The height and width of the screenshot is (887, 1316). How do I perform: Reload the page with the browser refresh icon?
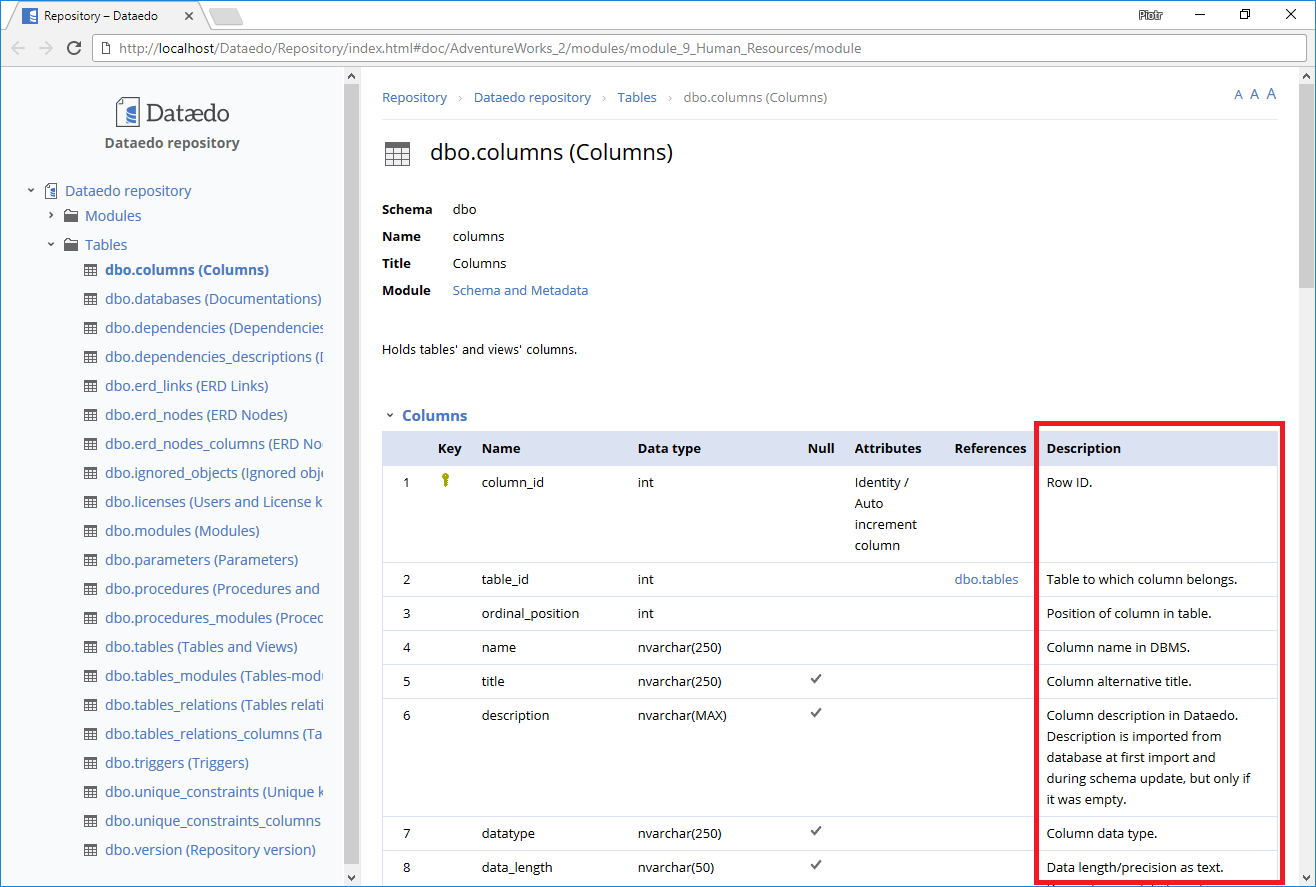pos(73,48)
